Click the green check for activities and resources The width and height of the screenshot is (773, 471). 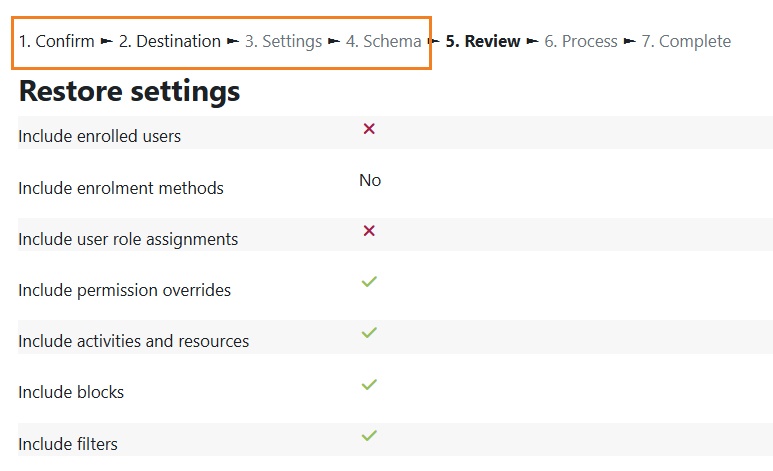(x=369, y=332)
